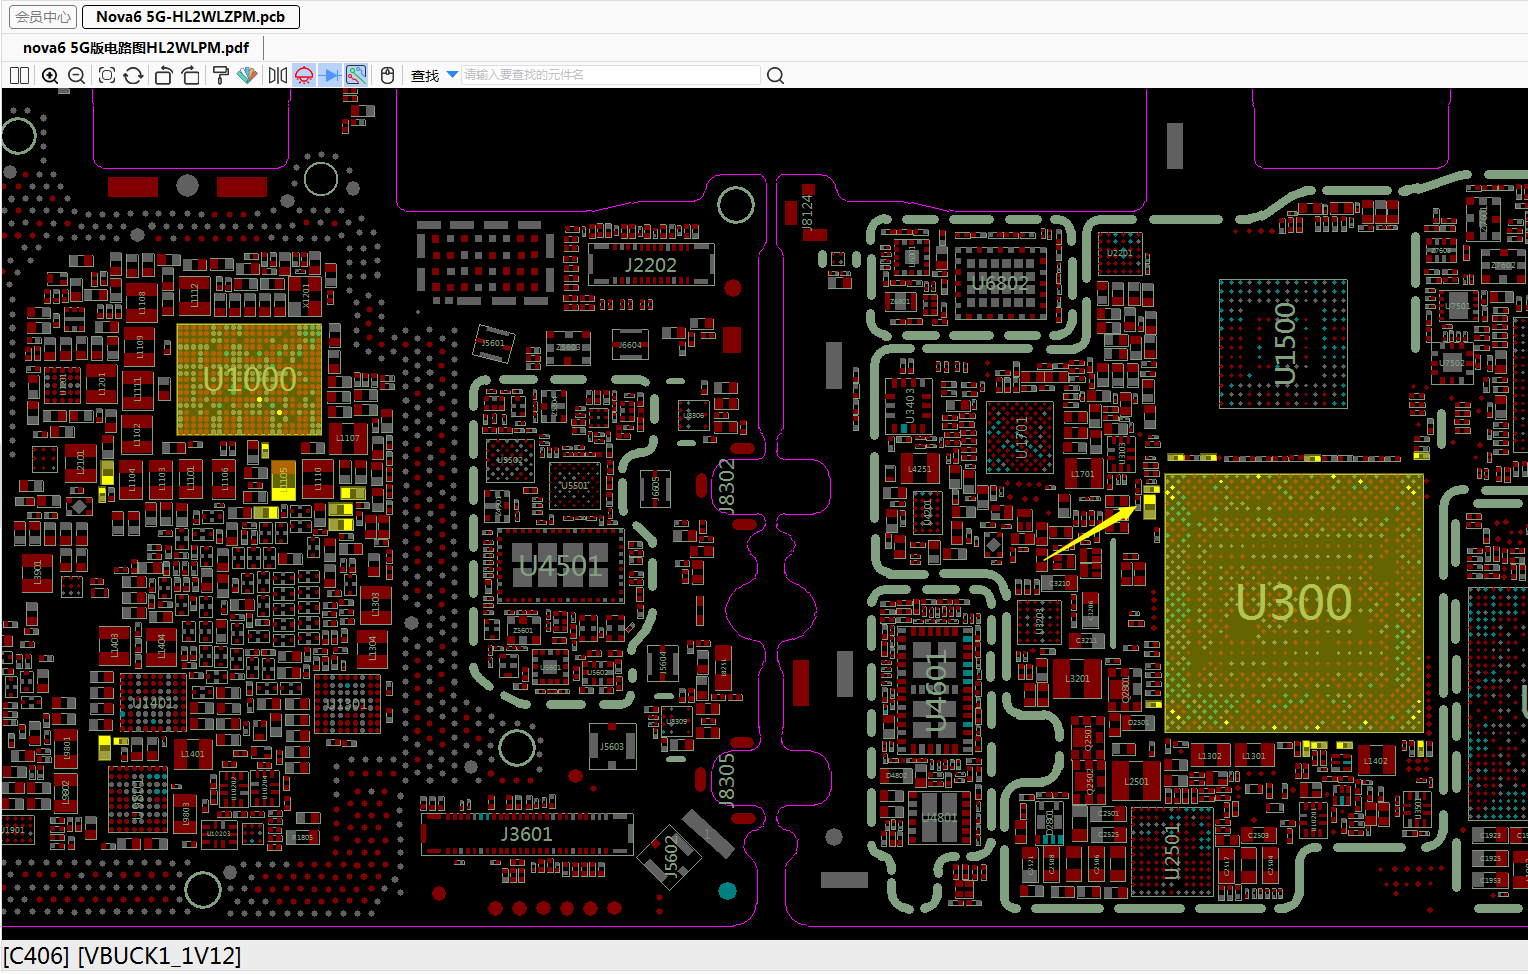This screenshot has width=1528, height=974.
Task: Click the refresh view icon
Action: point(133,76)
